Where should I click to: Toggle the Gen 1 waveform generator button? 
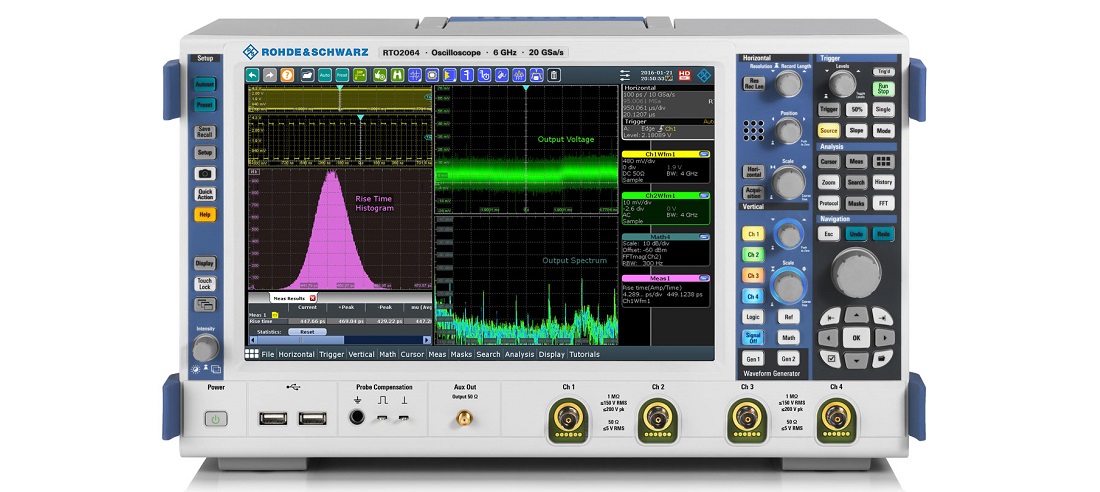pyautogui.click(x=753, y=359)
